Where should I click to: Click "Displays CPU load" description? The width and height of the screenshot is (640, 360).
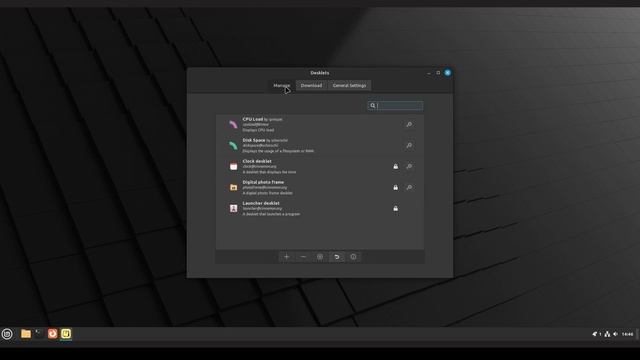(258, 130)
